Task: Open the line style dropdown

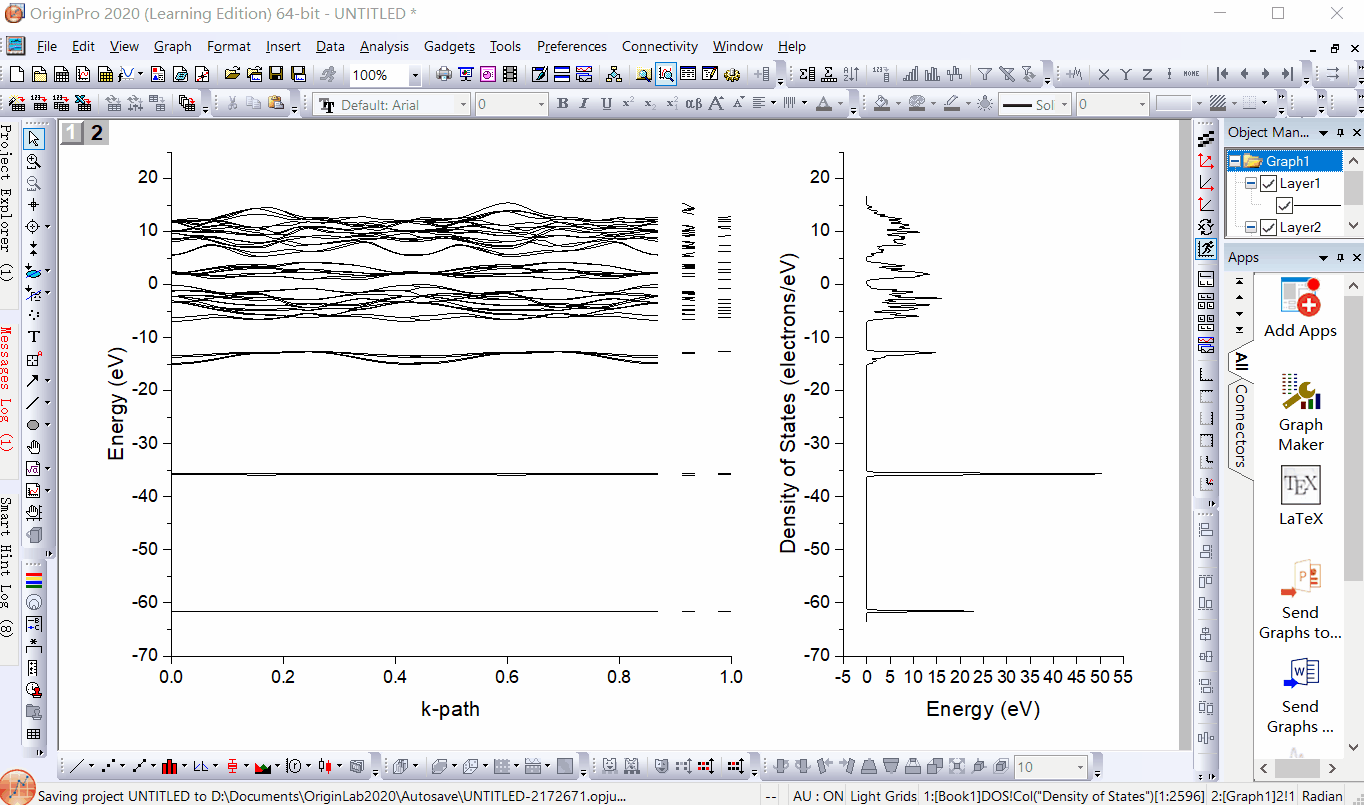Action: pyautogui.click(x=1063, y=105)
